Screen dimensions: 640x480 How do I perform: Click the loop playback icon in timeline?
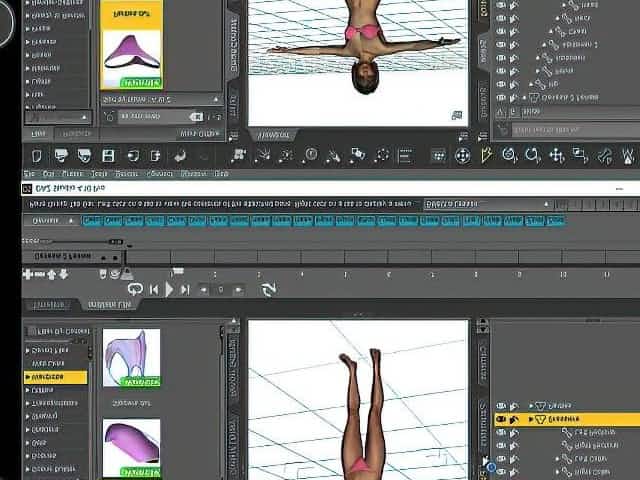(134, 289)
